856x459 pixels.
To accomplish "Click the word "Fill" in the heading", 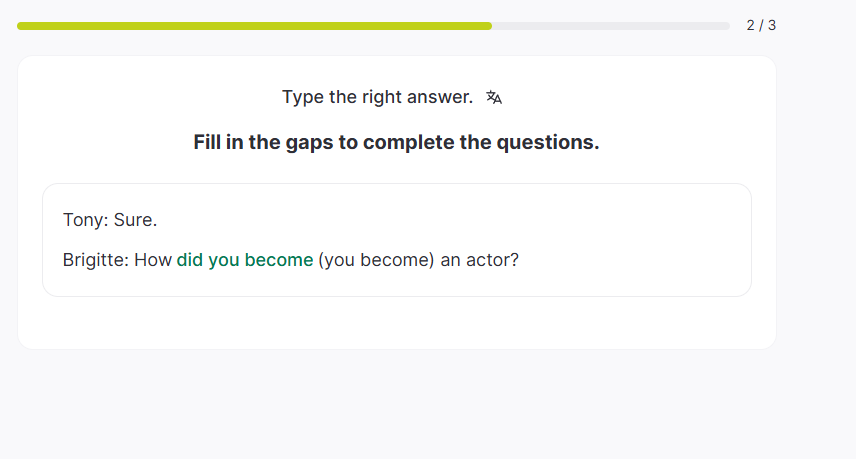I will coord(206,142).
